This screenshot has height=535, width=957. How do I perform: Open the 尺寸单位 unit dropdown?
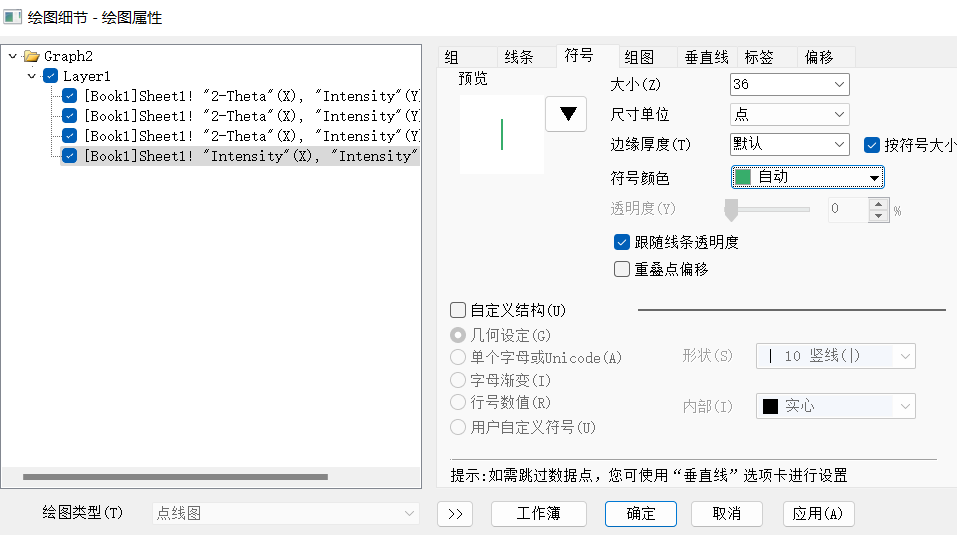click(789, 114)
